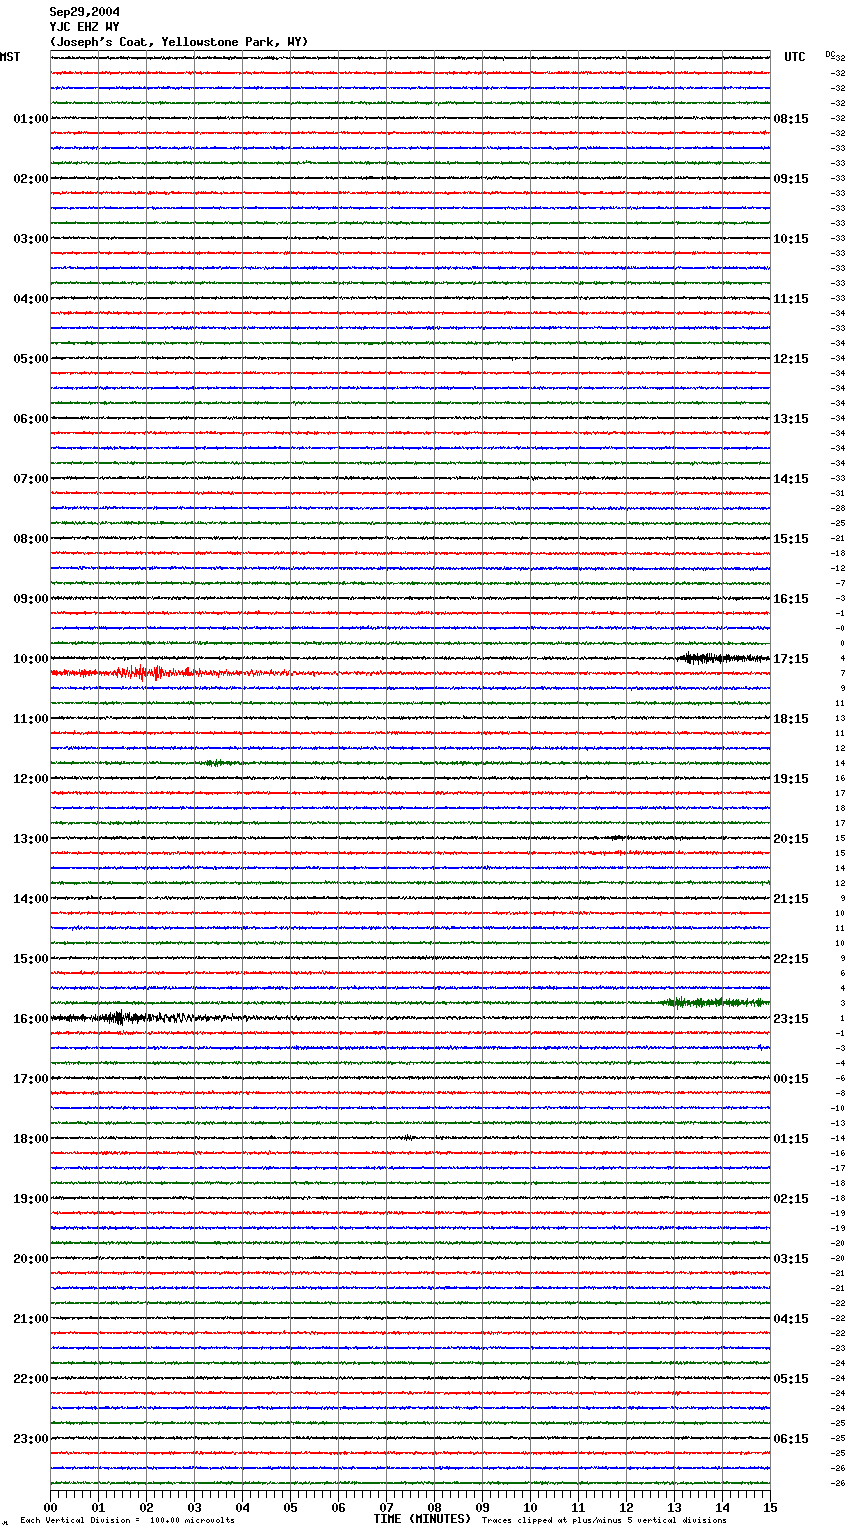850x1534 pixels.
Task: Select the 05:00 MST time label
Action: [x=31, y=359]
